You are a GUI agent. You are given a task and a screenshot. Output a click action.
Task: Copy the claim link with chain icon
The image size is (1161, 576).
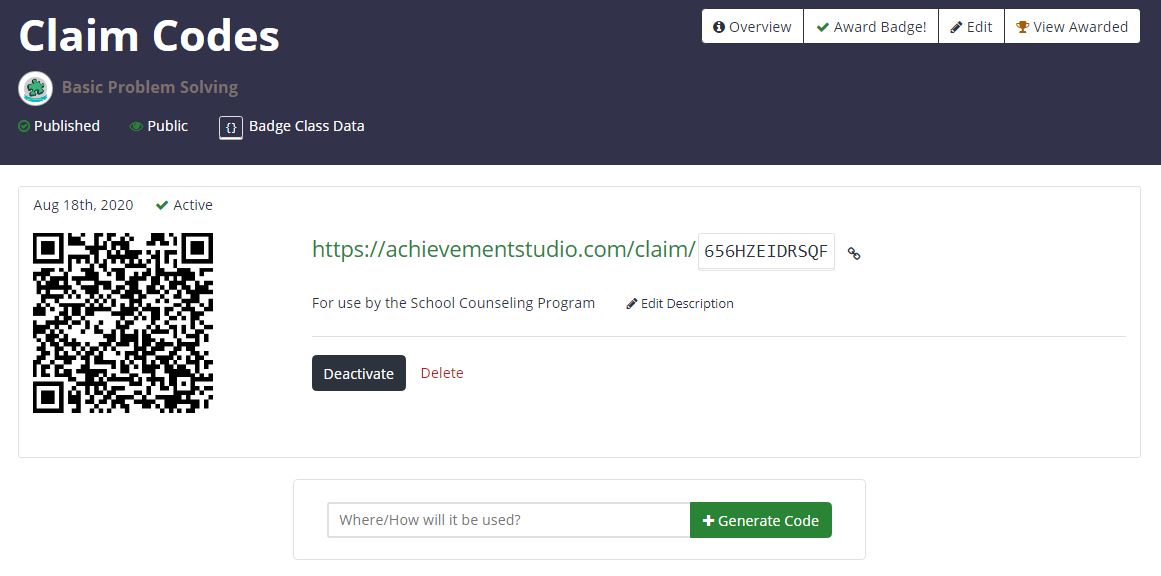tap(854, 253)
